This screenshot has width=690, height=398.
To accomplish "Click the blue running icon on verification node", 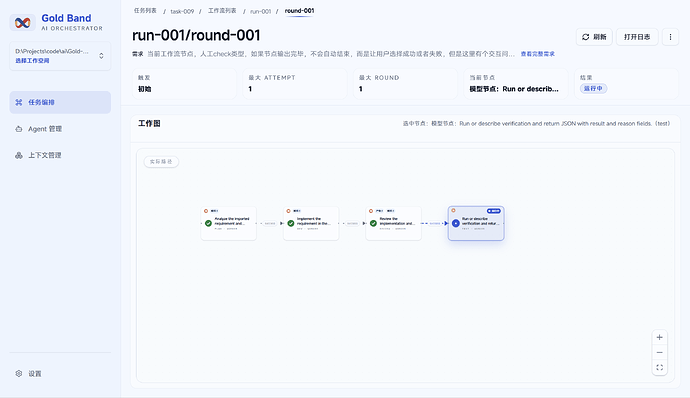I will point(456,223).
